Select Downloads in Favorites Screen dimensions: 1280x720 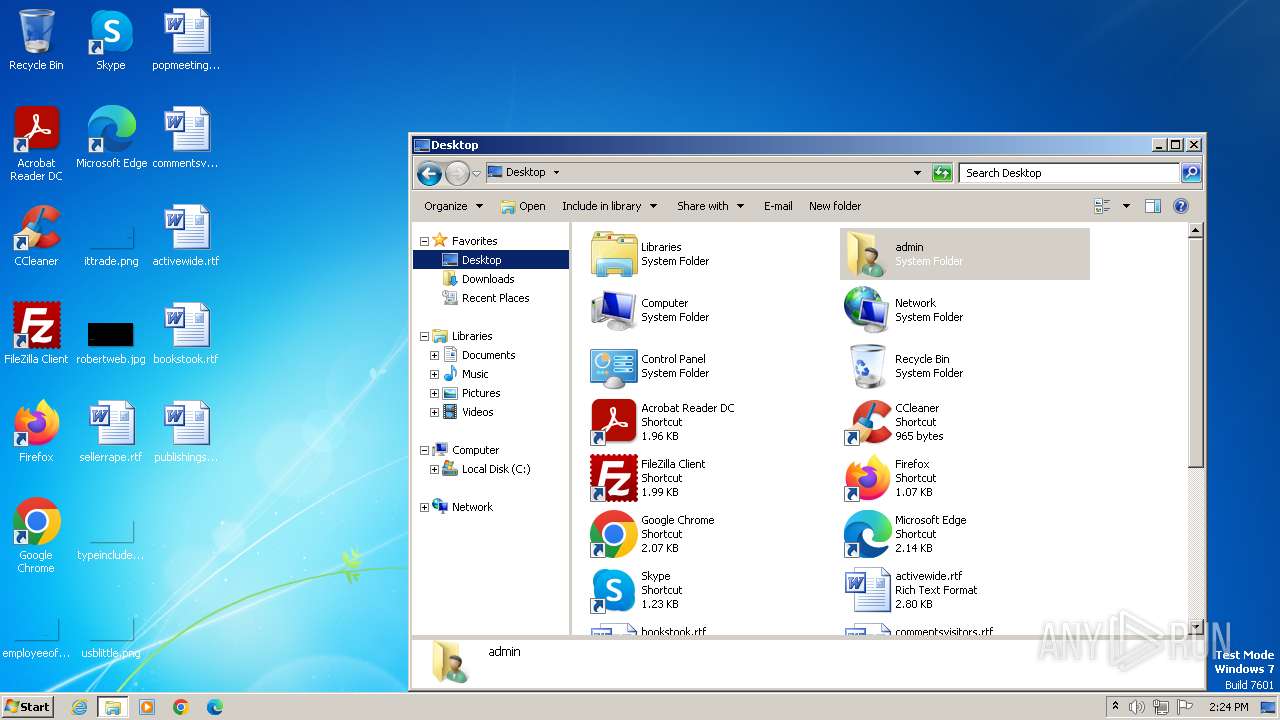(x=490, y=279)
